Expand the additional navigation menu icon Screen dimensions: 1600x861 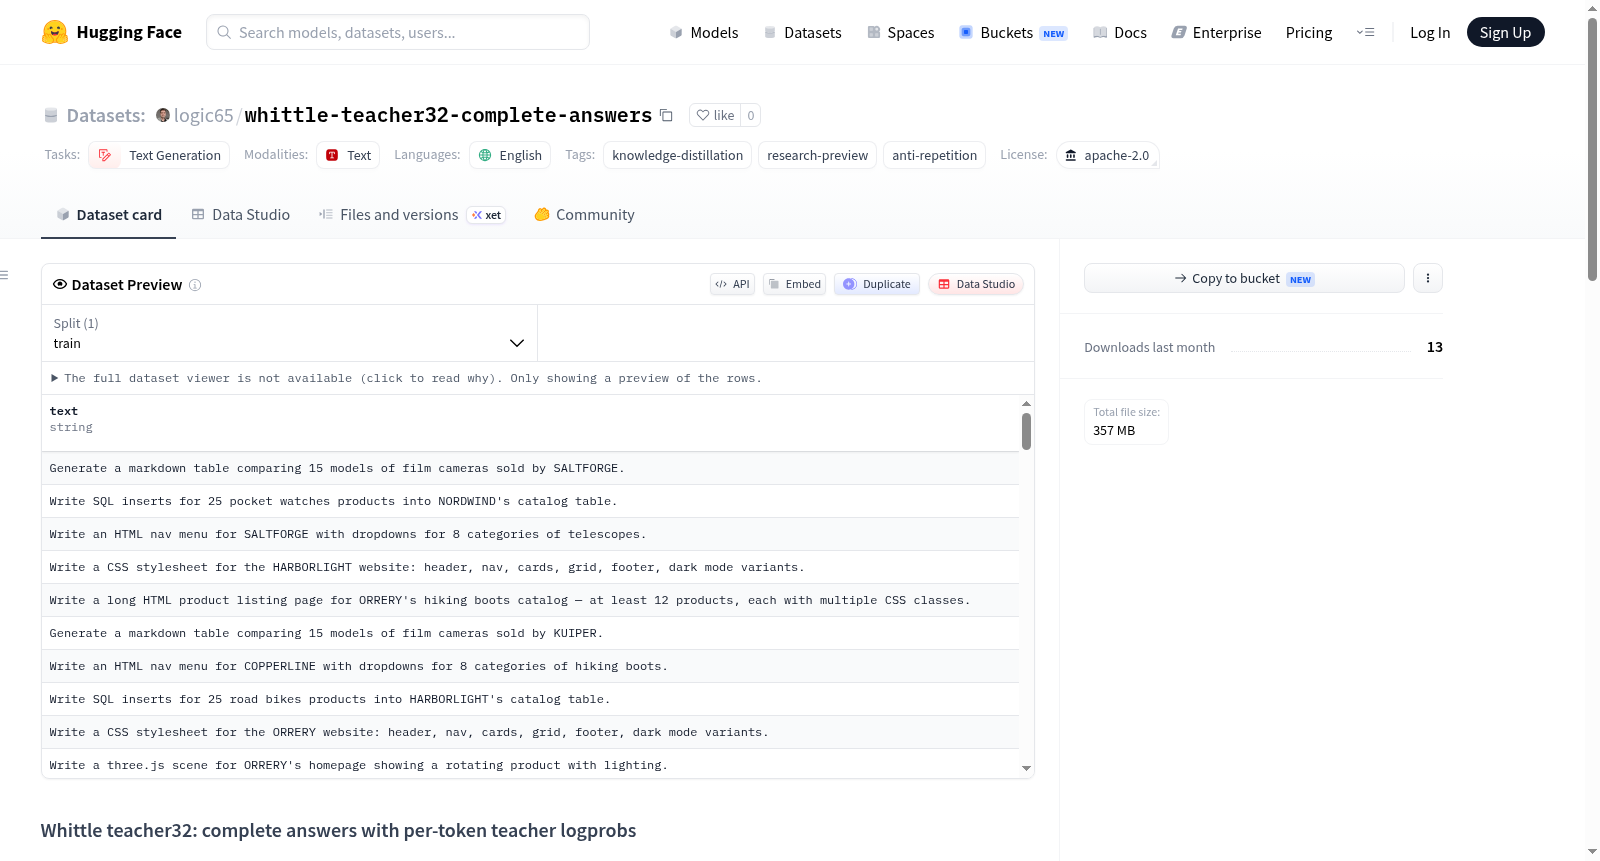click(x=1365, y=32)
